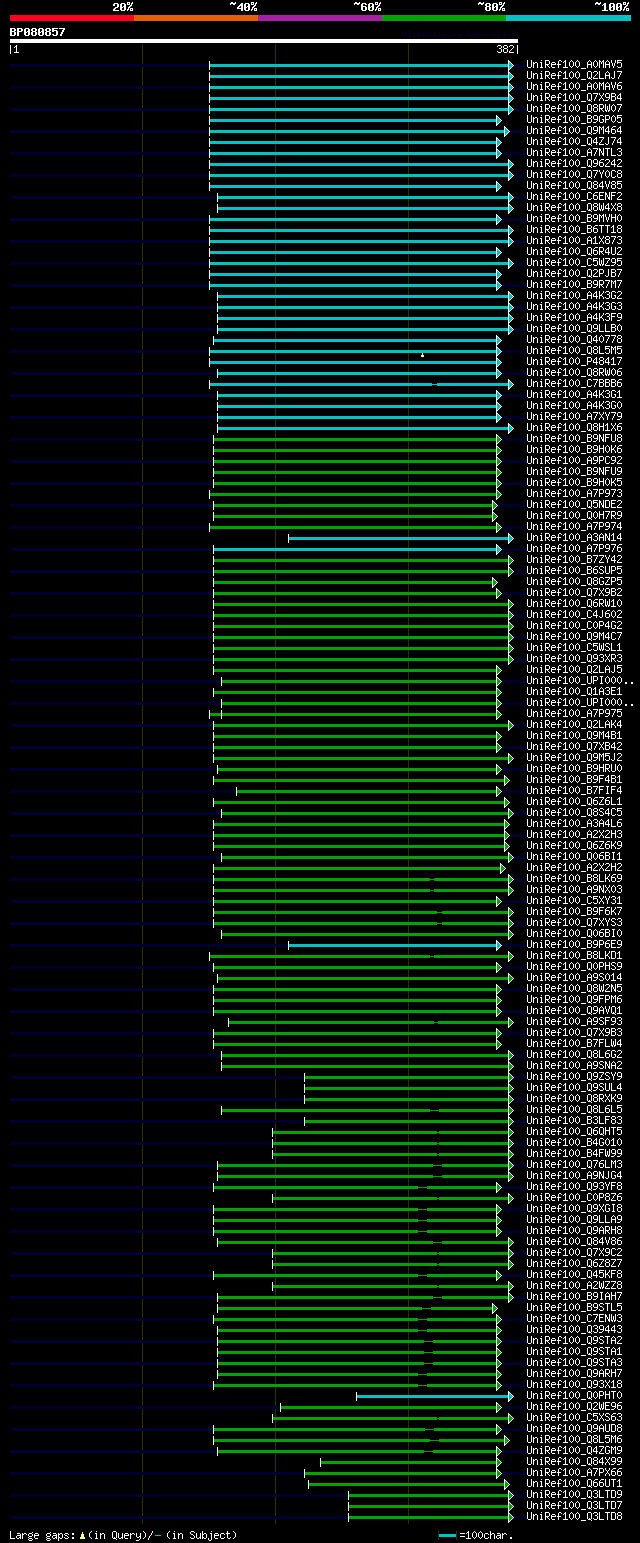Select hit UniRef100_Q8RW07

click(574, 108)
